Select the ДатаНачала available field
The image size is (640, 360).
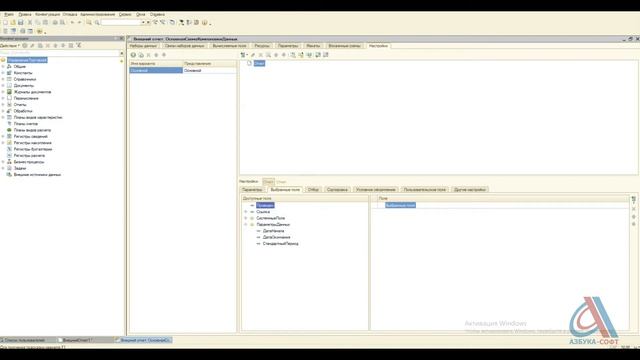coord(273,231)
